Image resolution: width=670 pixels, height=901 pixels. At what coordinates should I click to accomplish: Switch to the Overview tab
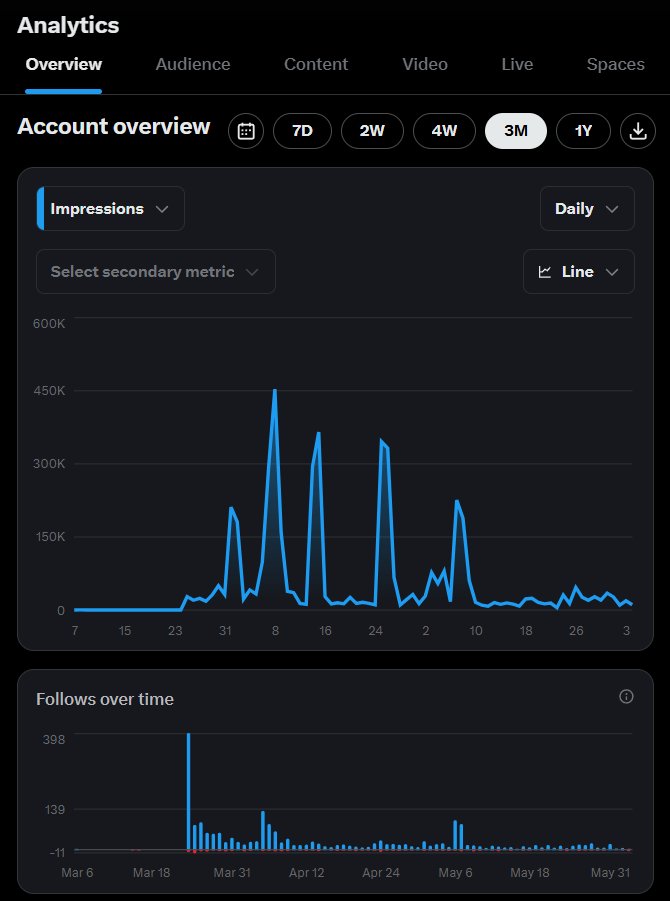(64, 64)
